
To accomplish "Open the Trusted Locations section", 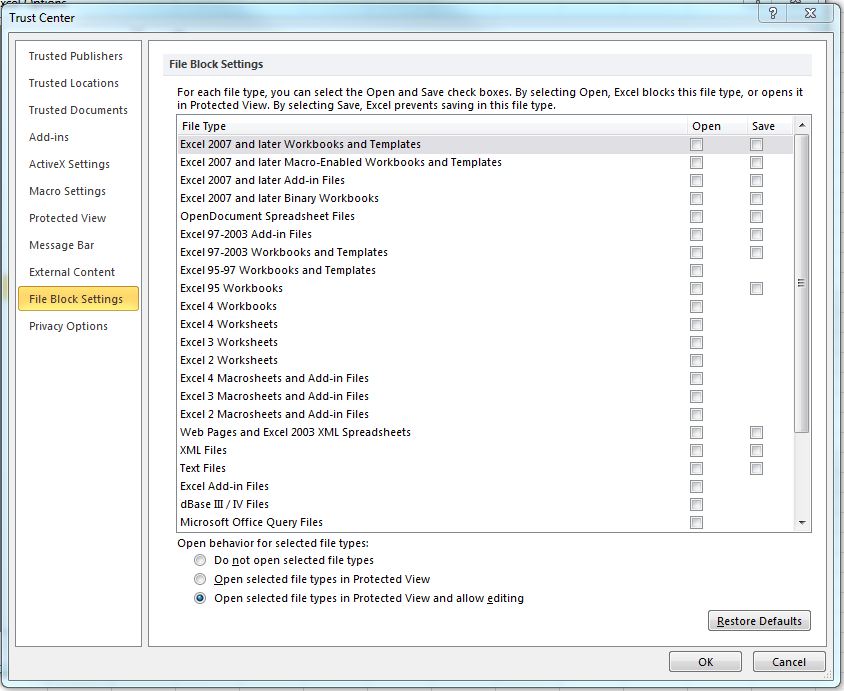I will [x=74, y=83].
